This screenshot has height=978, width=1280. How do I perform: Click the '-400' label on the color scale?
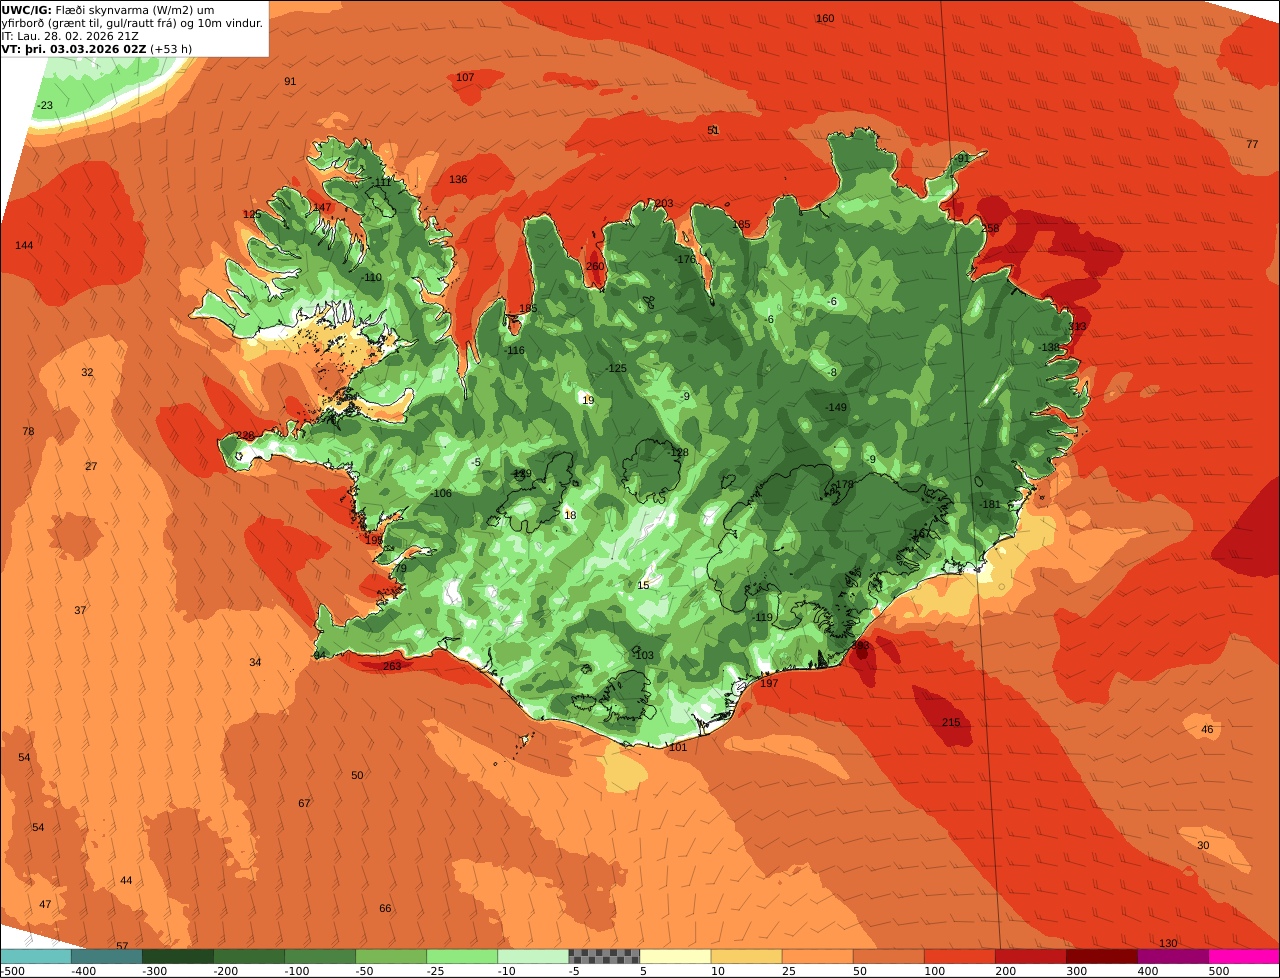(83, 971)
